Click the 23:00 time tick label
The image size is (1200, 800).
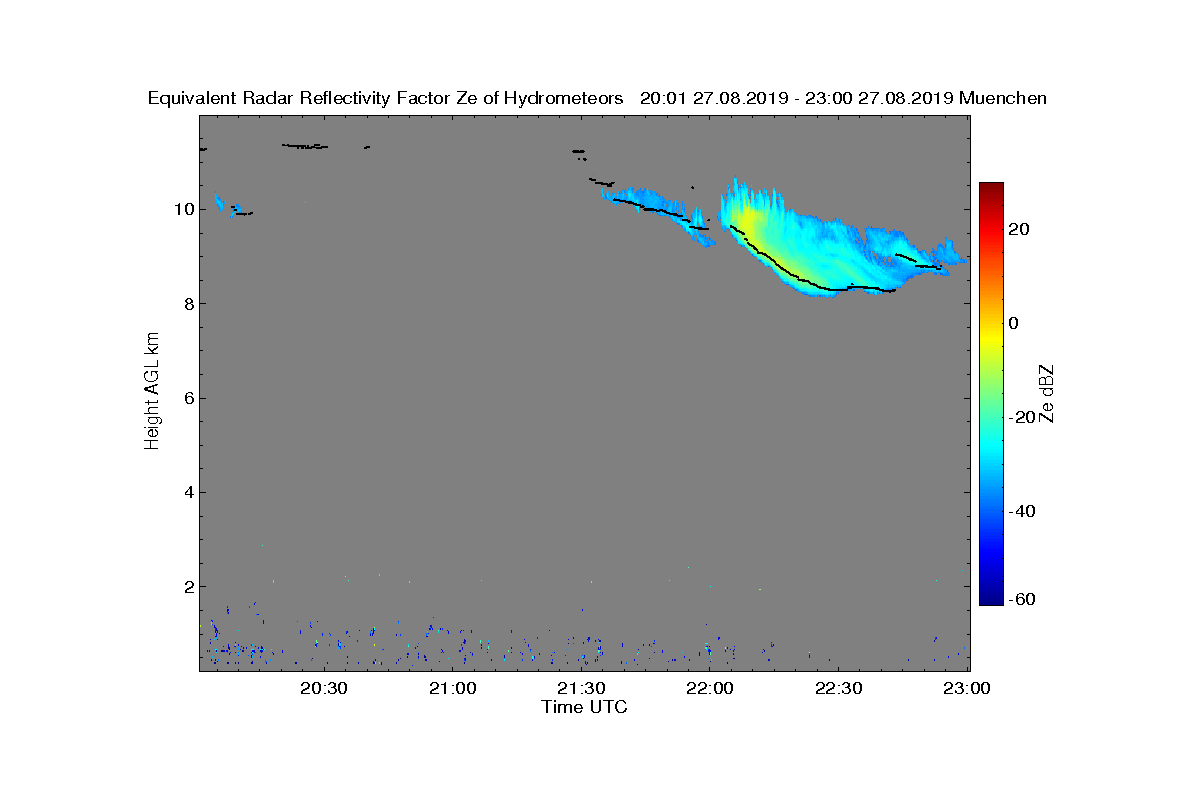click(967, 689)
